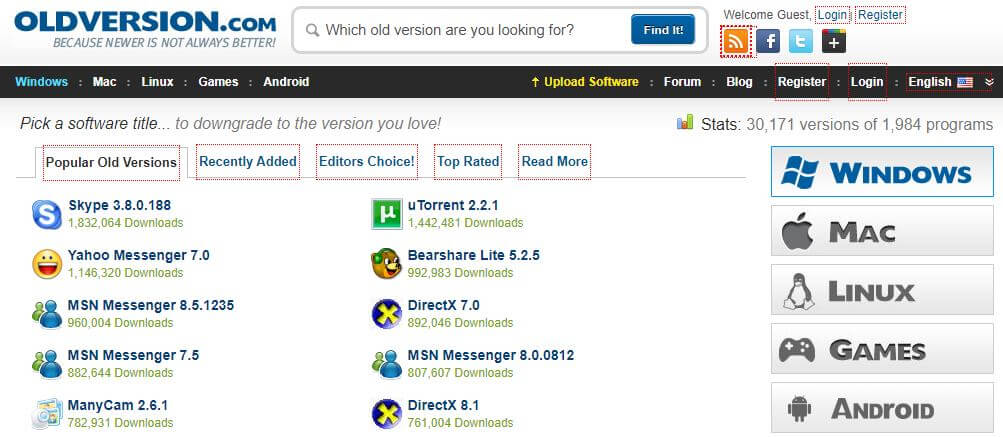Expand the English language dropdown arrow

point(989,82)
